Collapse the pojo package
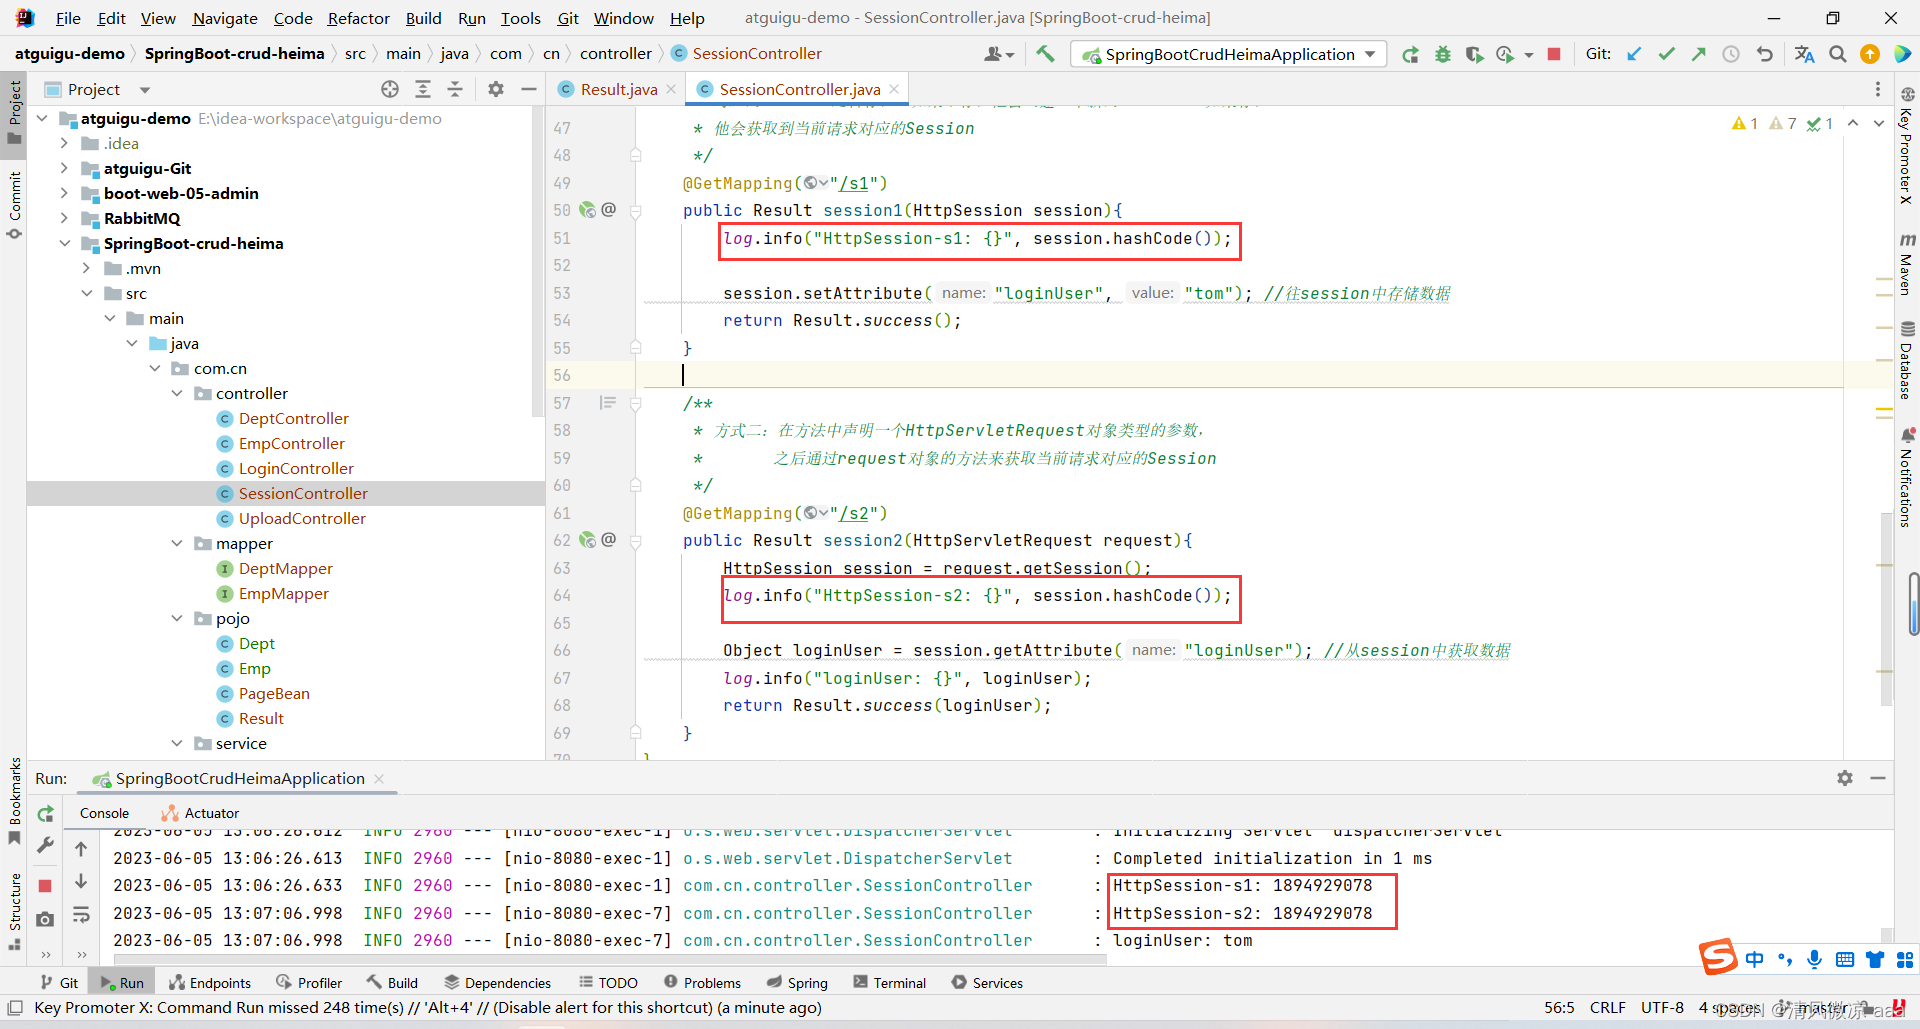Image resolution: width=1920 pixels, height=1029 pixels. click(x=177, y=619)
